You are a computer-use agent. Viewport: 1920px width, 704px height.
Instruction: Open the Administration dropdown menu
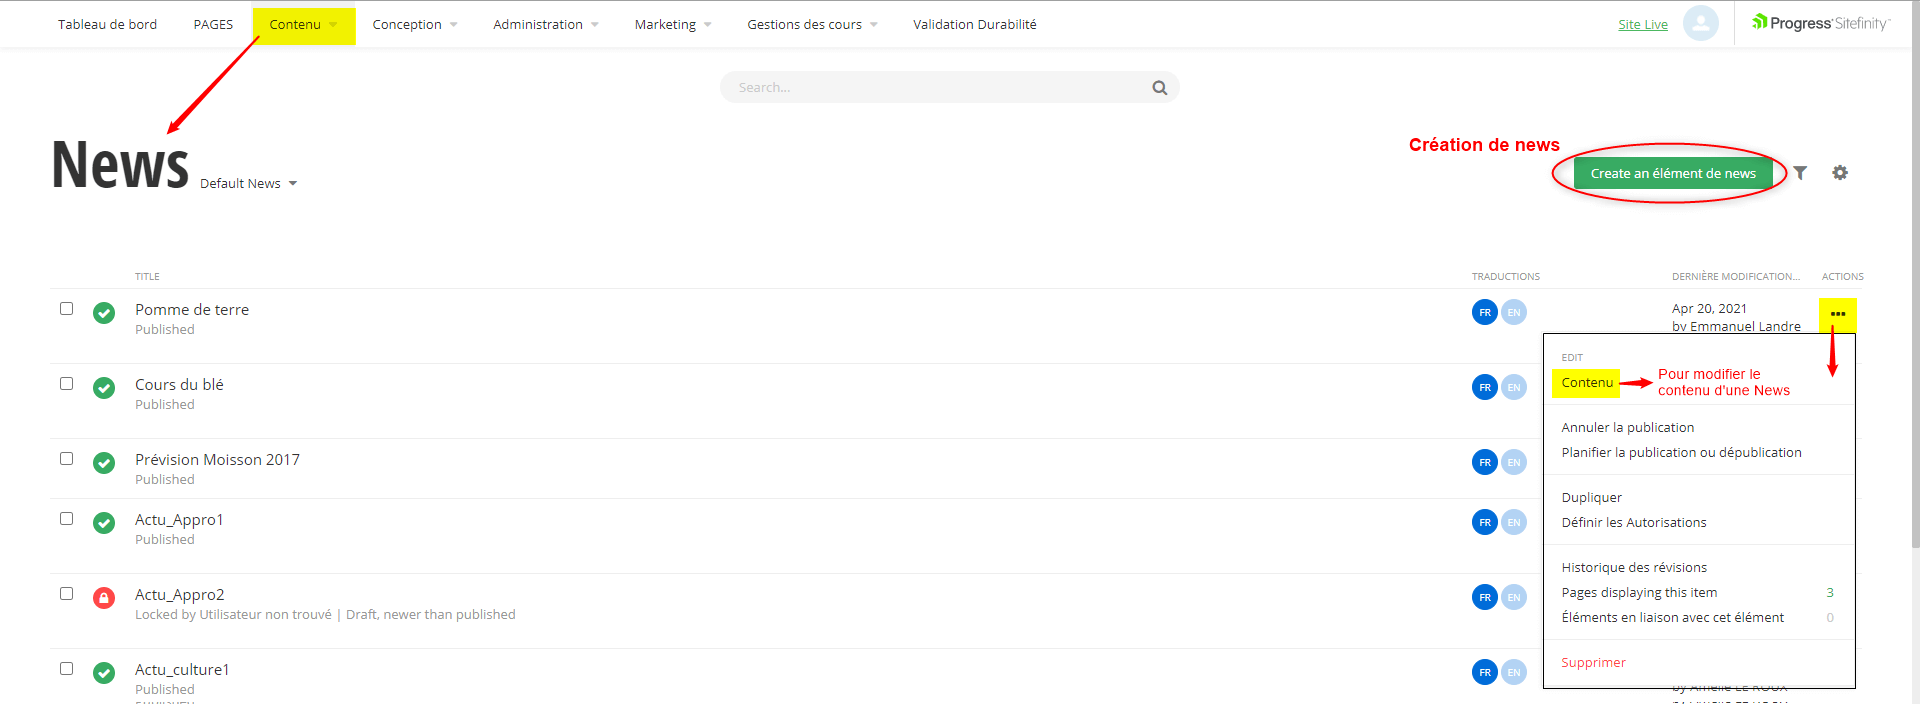(545, 25)
